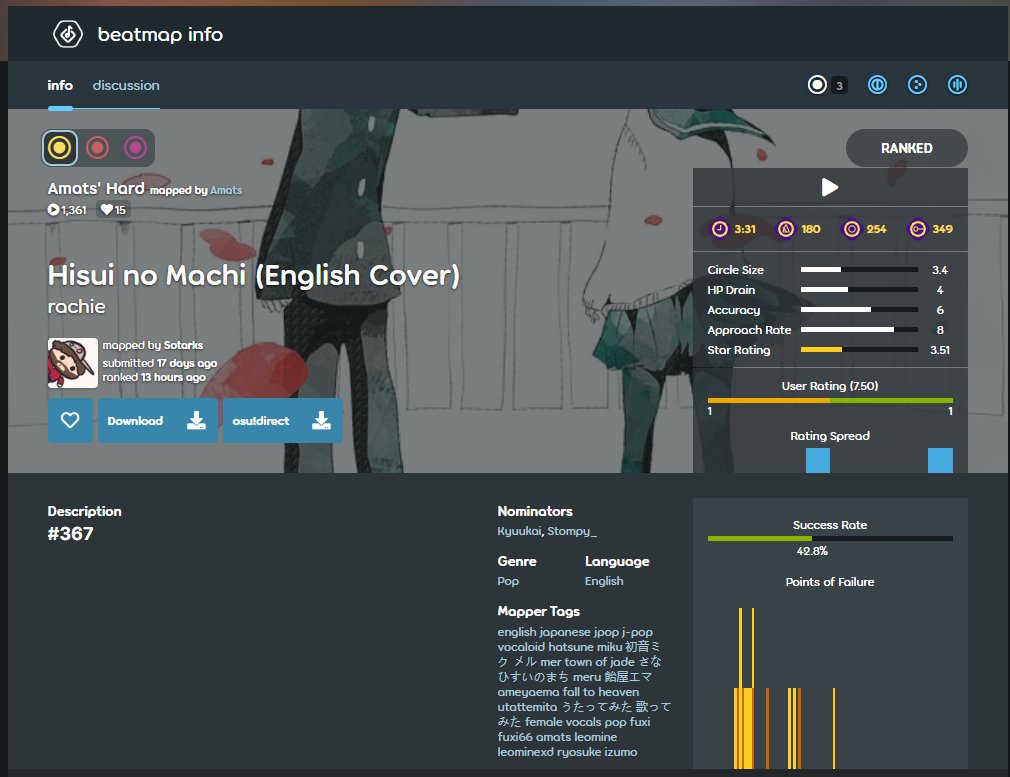
Task: Click the User Rating bar
Action: (x=830, y=401)
